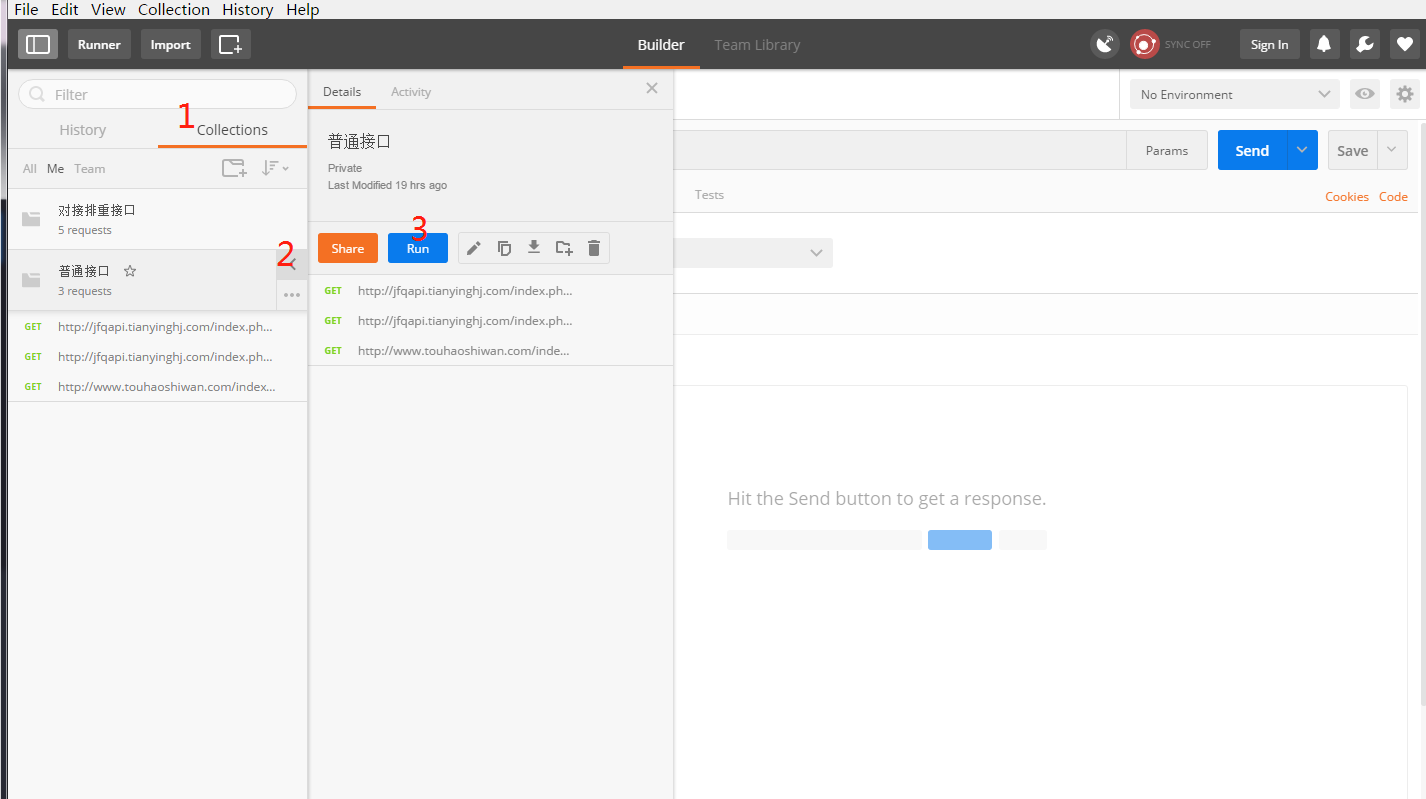Viewport: 1426px width, 799px height.
Task: Switch to the Team Library tab
Action: (757, 44)
